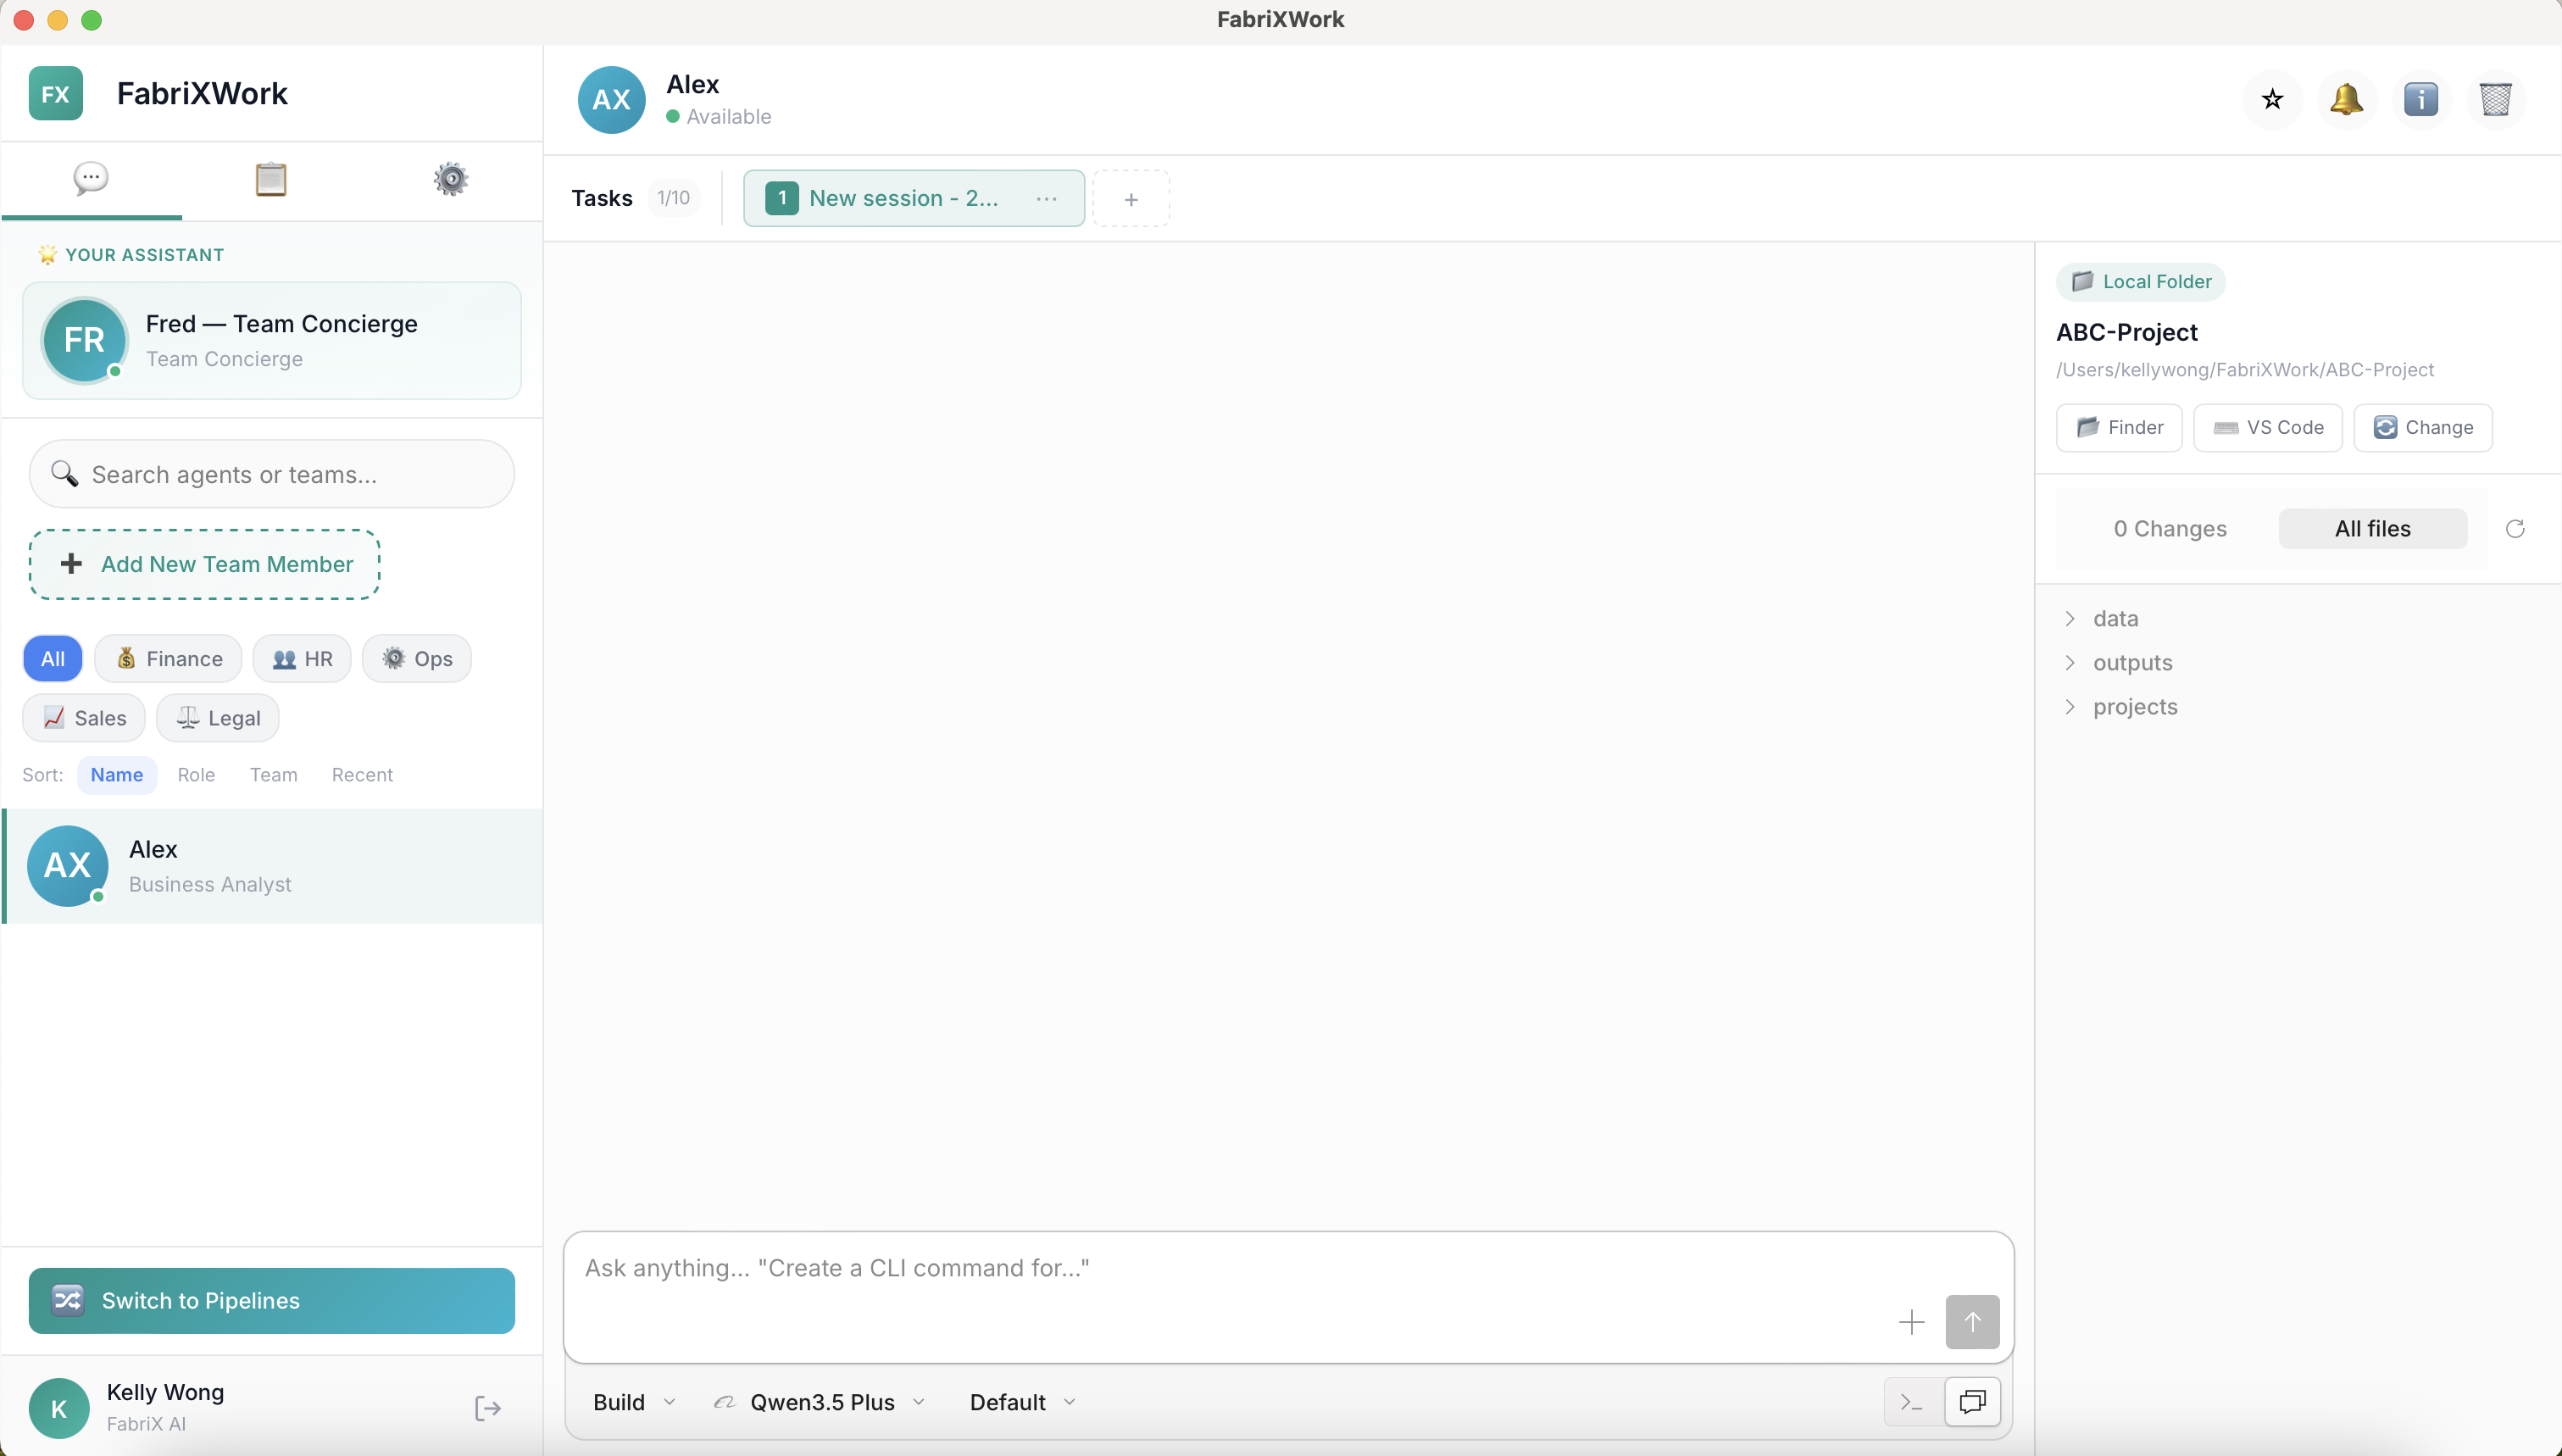Open the settings gear tab icon
Screen dimensions: 2562x1456
click(x=450, y=180)
